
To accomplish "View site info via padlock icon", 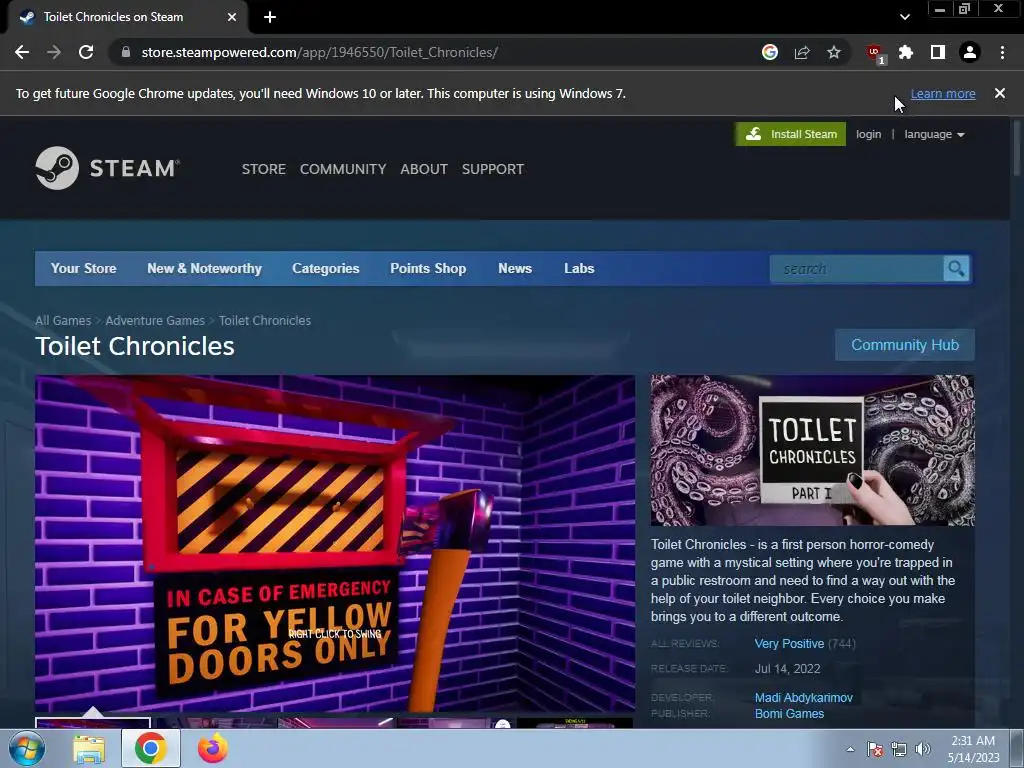I will [126, 52].
